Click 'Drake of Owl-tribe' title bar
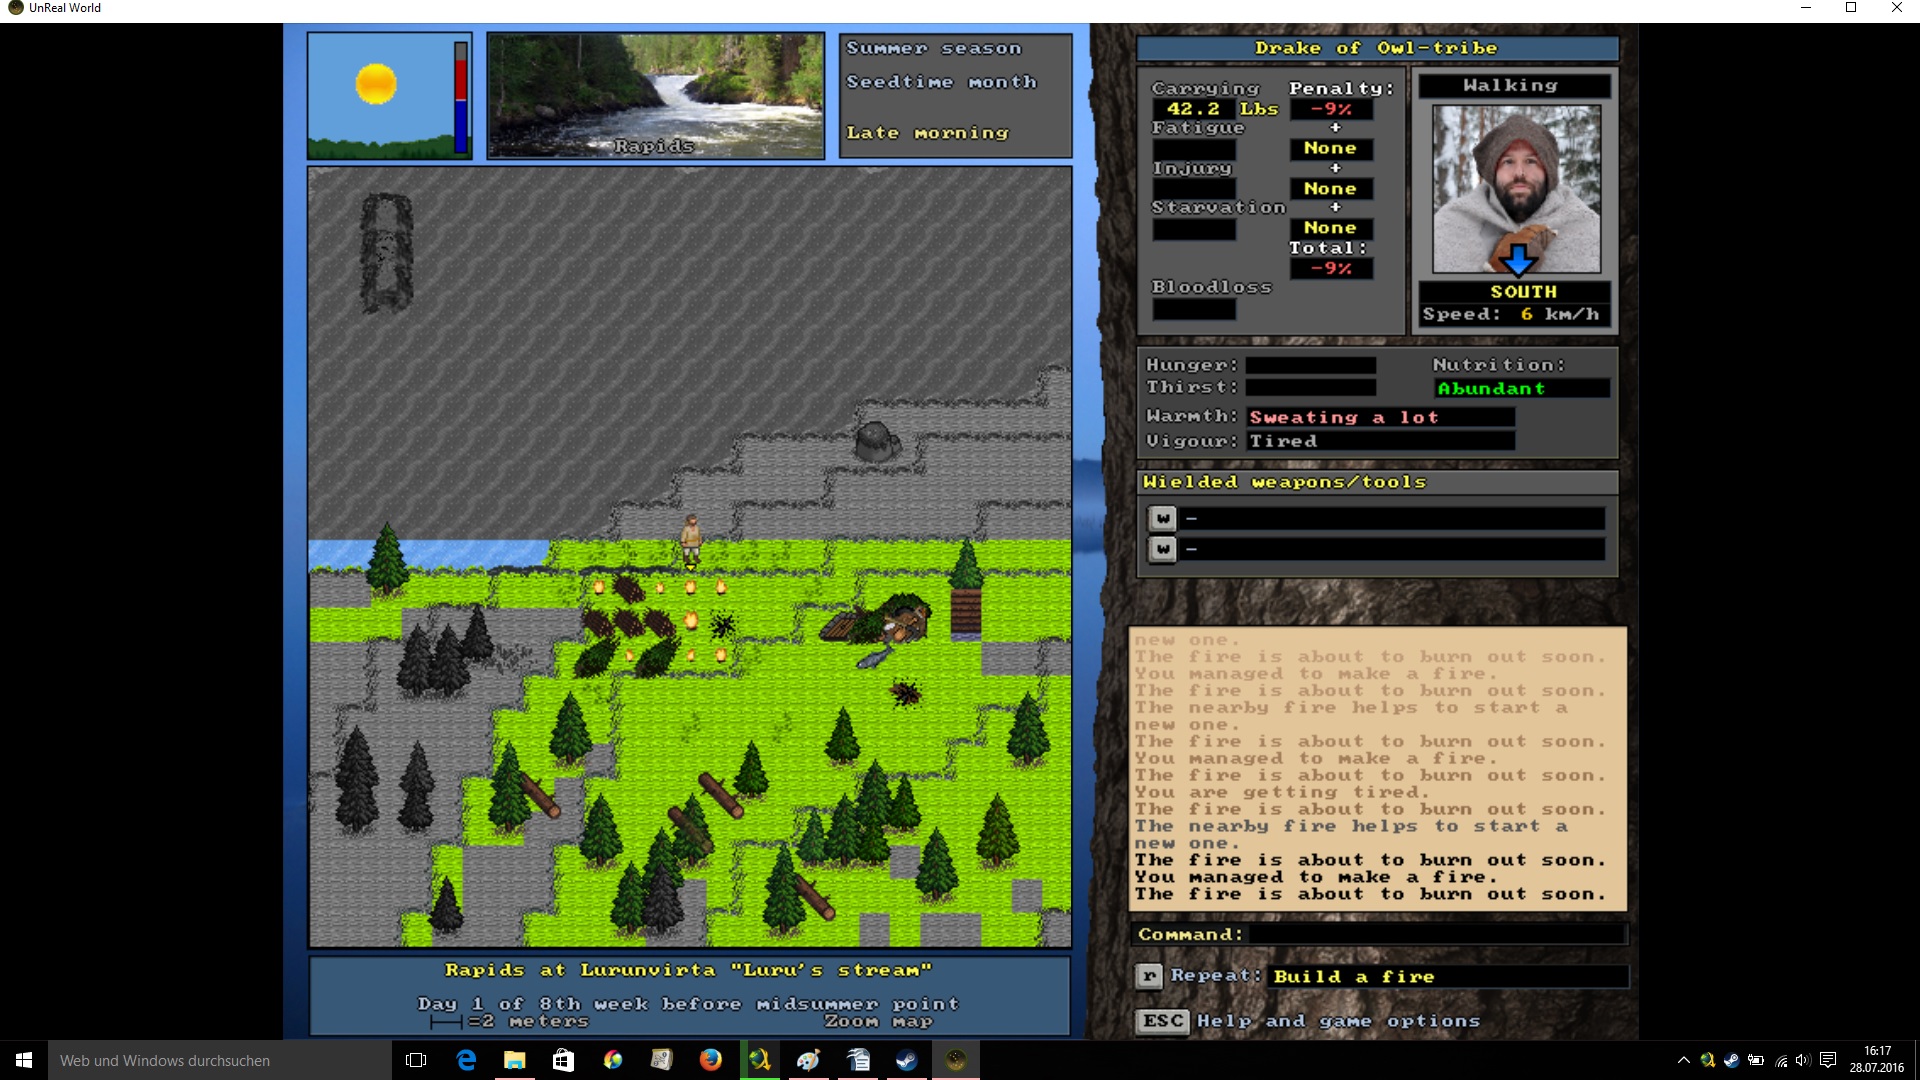Screen dimensions: 1920x1080 coord(1377,47)
